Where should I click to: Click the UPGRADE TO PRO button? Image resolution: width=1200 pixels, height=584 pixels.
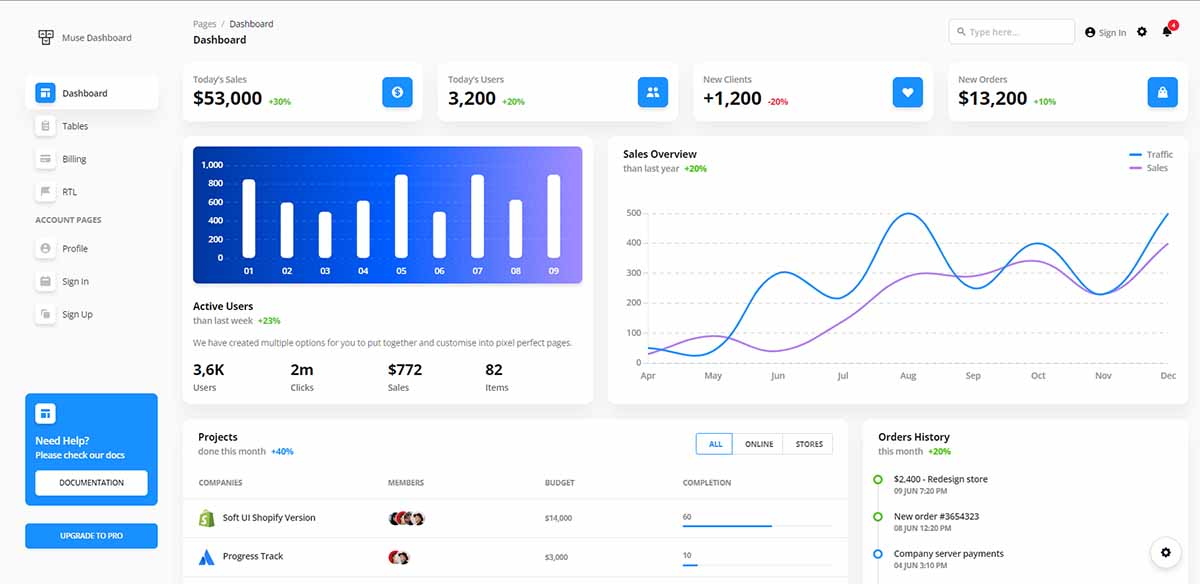(91, 535)
